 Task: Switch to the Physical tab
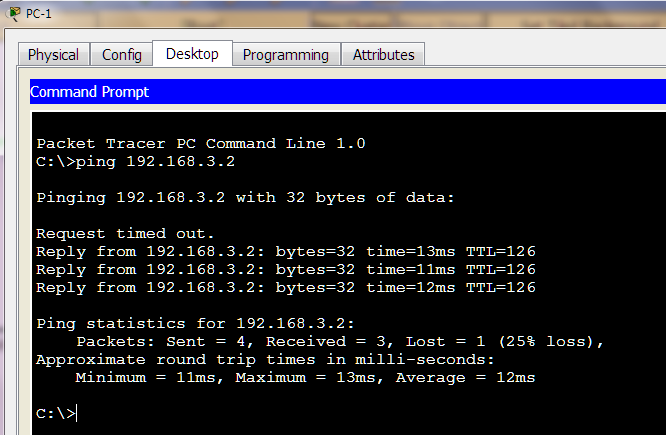pos(54,54)
